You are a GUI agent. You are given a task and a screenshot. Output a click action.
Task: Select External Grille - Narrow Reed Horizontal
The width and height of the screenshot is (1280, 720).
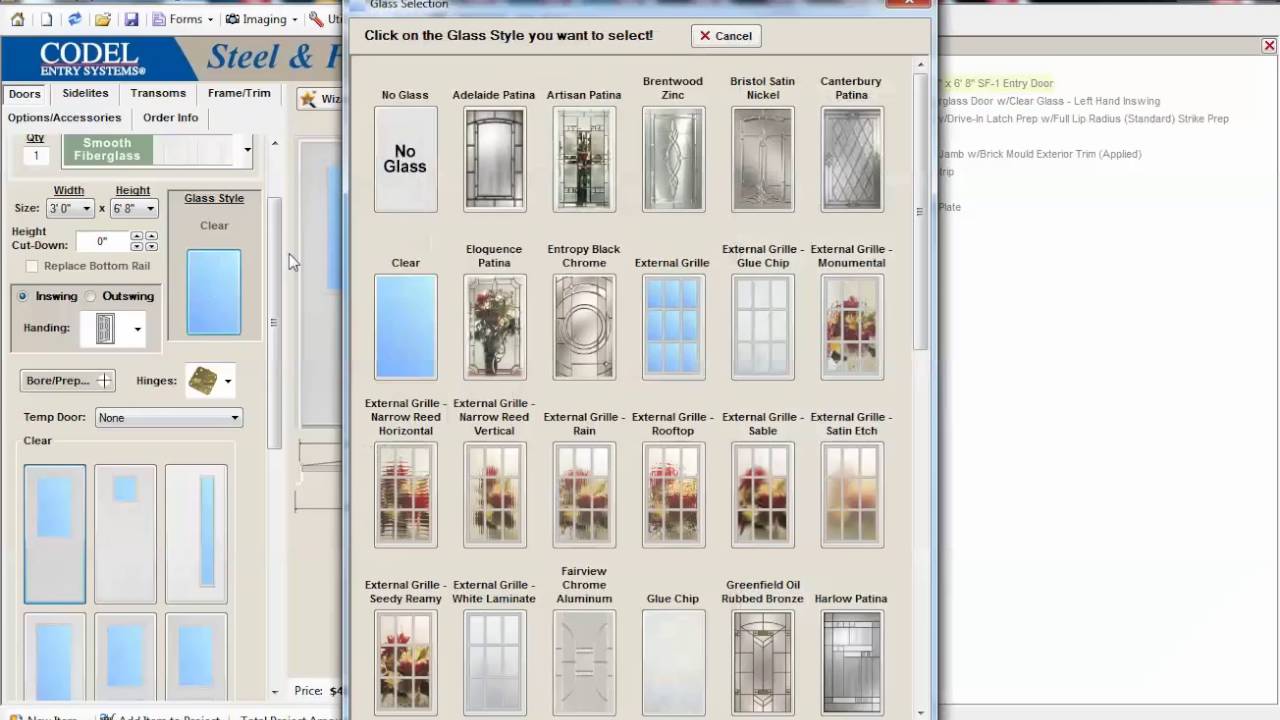pyautogui.click(x=405, y=495)
